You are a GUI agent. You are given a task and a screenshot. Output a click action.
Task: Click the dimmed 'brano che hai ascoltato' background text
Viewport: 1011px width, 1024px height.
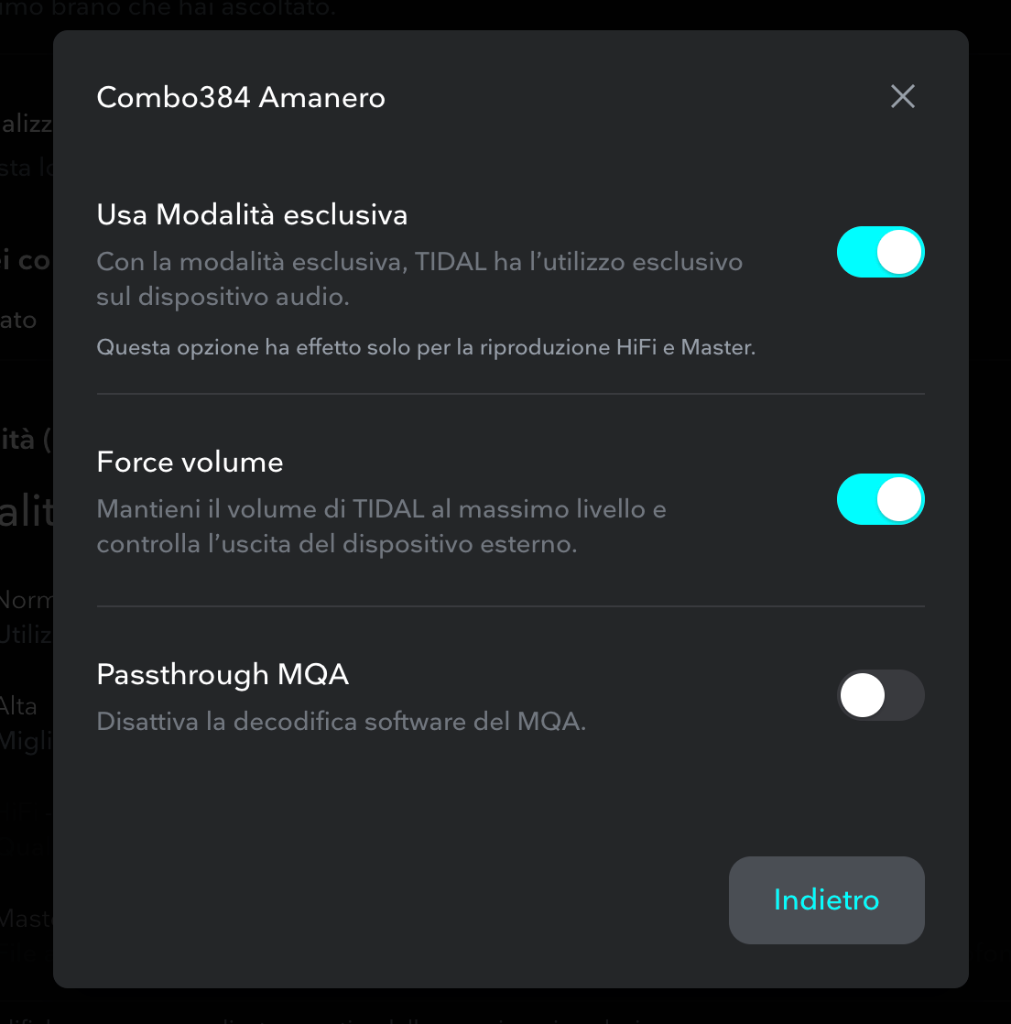pos(204,8)
